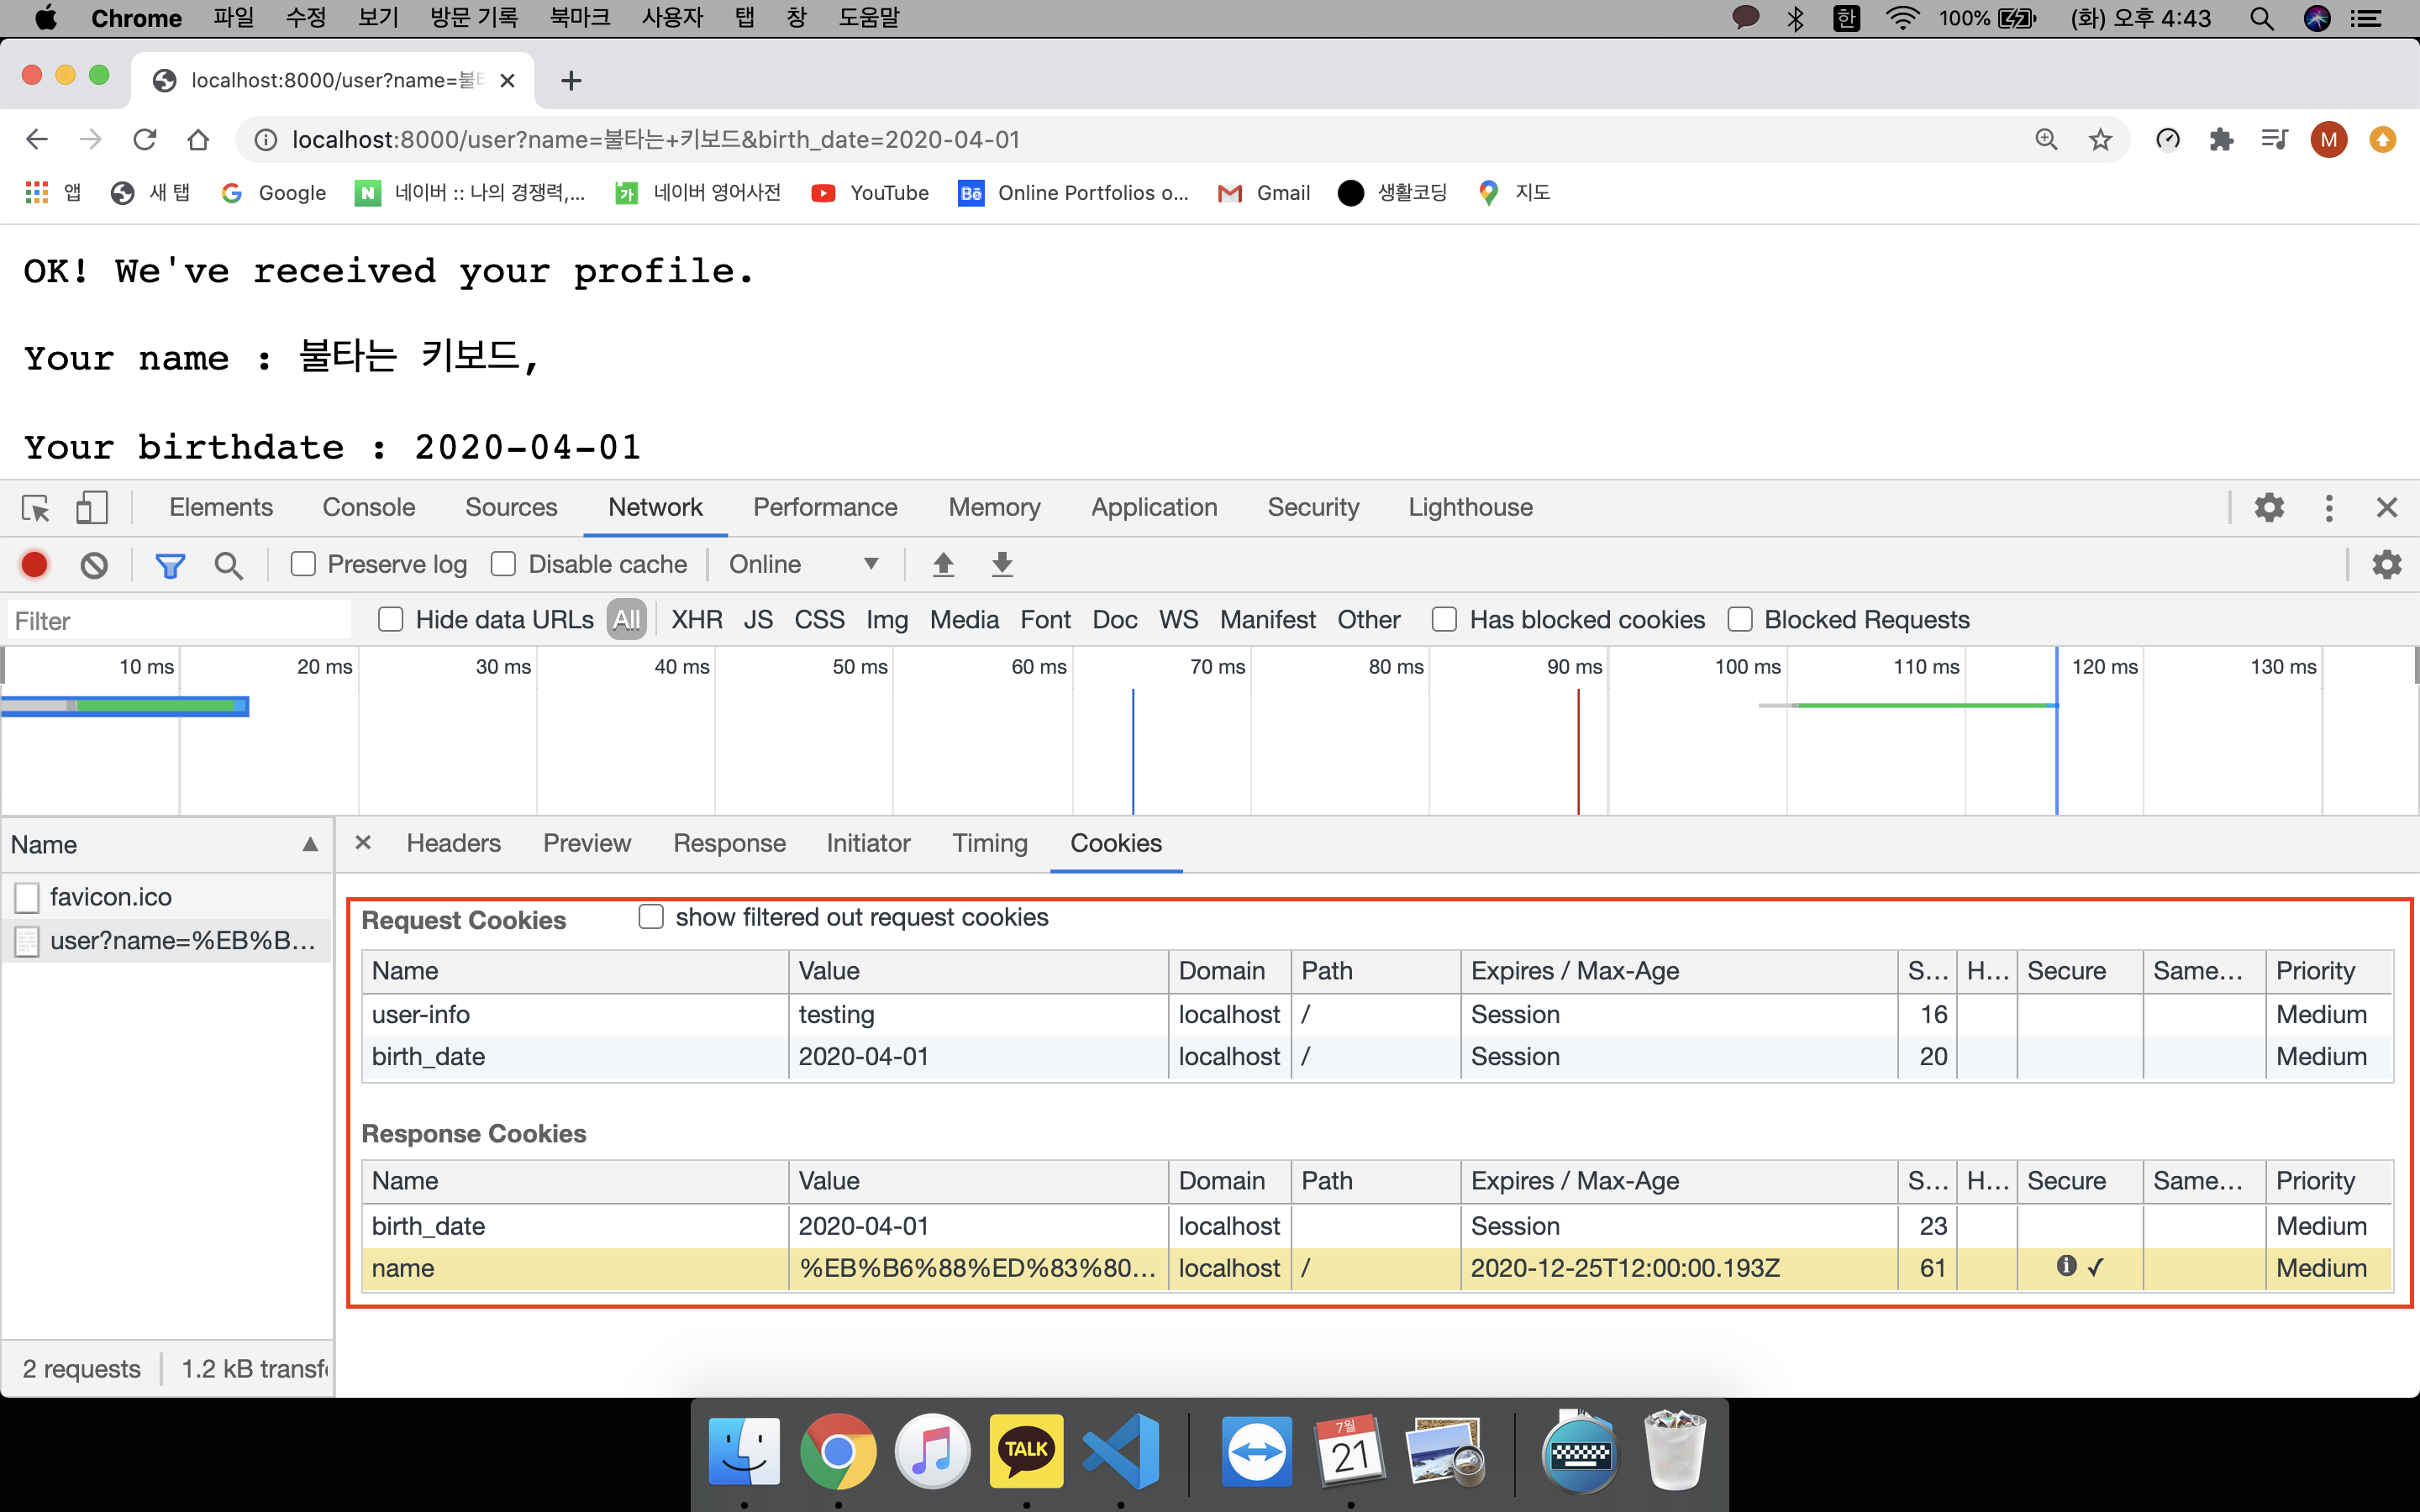
Task: Click the red record network log button
Action: 34,565
